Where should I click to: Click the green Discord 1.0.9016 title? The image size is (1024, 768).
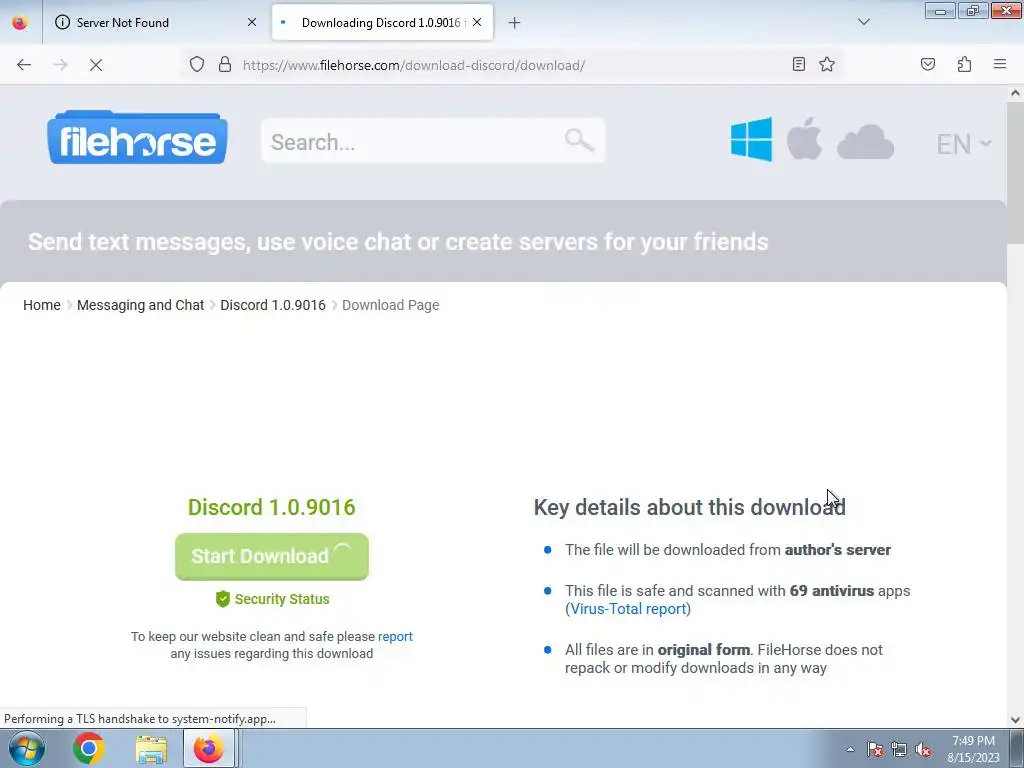(272, 507)
